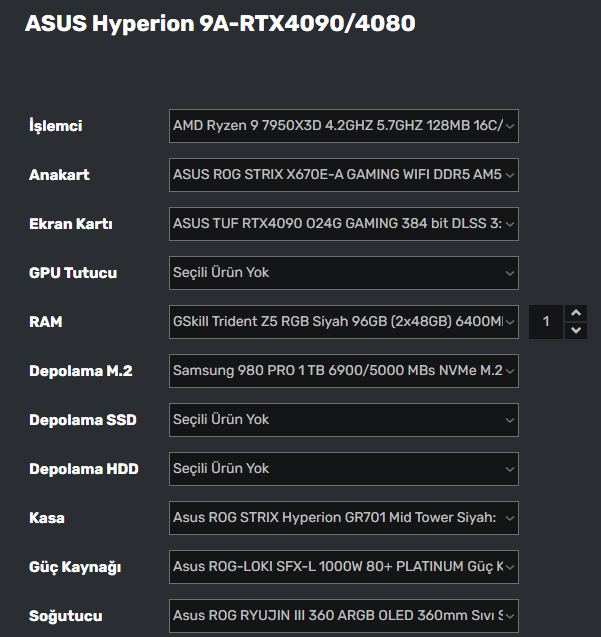Click the Depolama M.2 label text
Screen dimensions: 601x637
click(x=80, y=371)
